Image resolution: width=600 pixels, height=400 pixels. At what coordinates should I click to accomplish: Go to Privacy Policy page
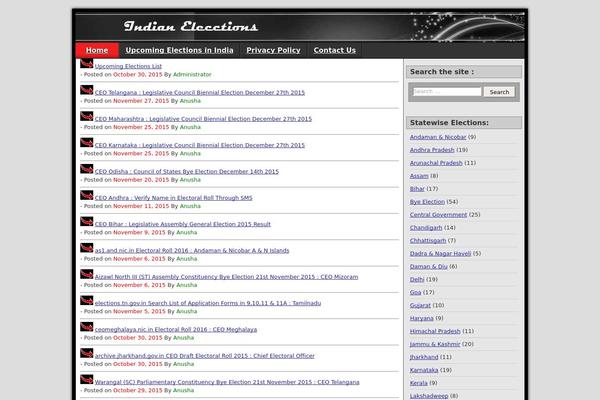point(273,50)
